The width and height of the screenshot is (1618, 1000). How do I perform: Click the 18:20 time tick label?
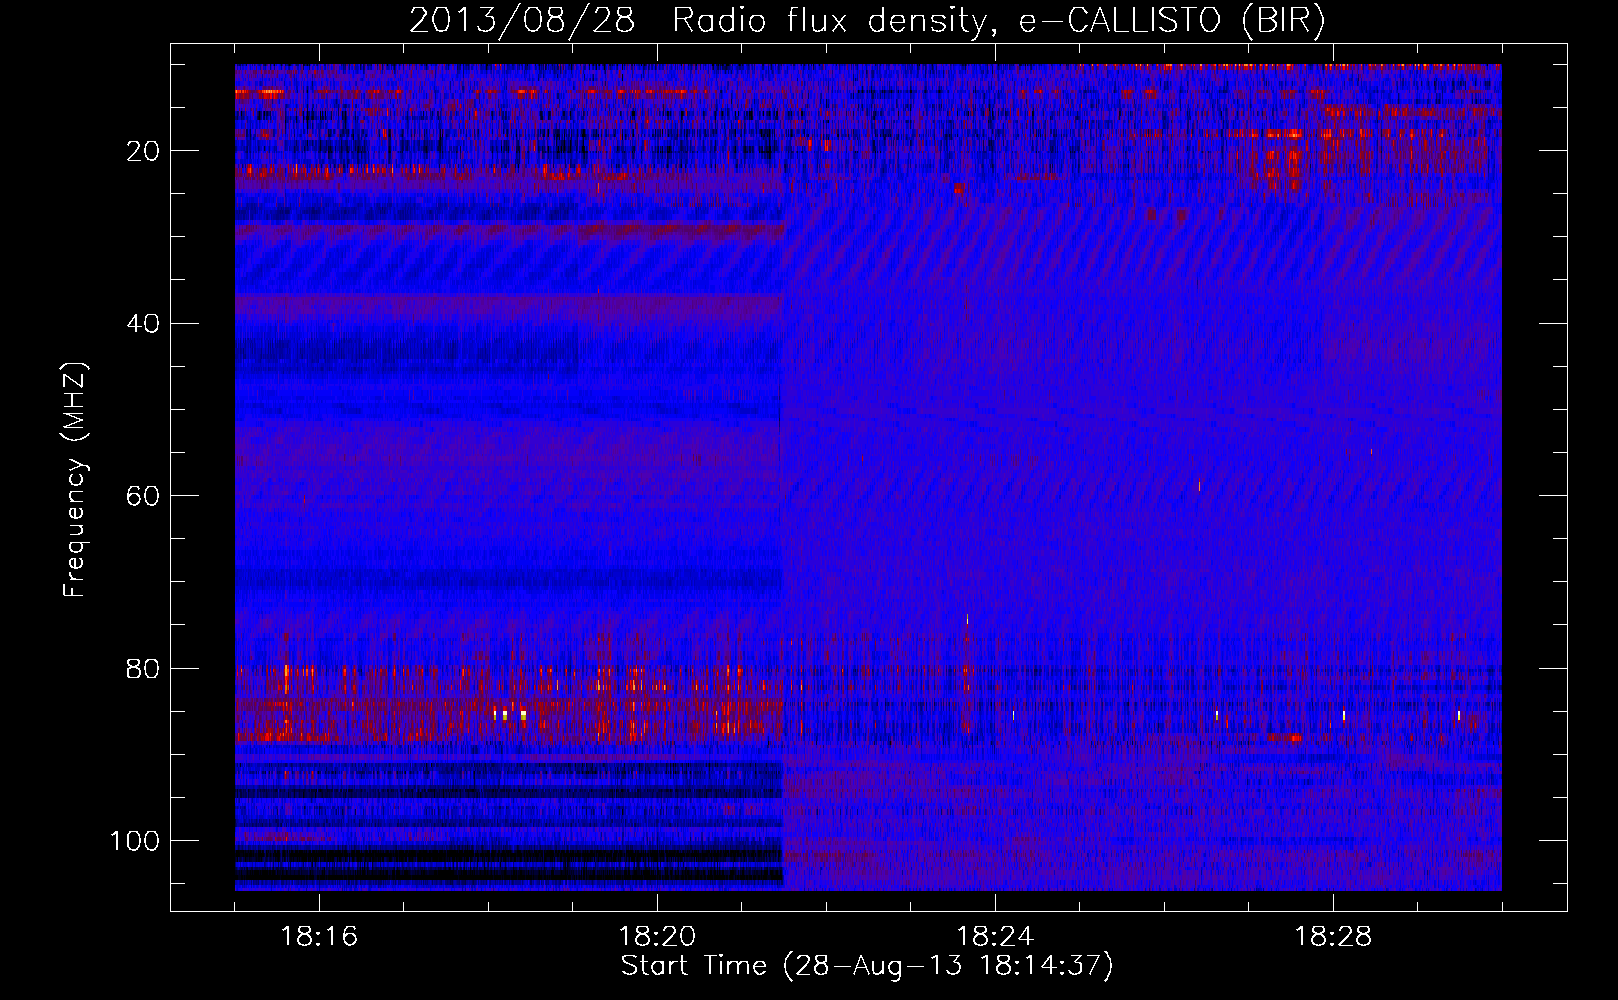657,937
